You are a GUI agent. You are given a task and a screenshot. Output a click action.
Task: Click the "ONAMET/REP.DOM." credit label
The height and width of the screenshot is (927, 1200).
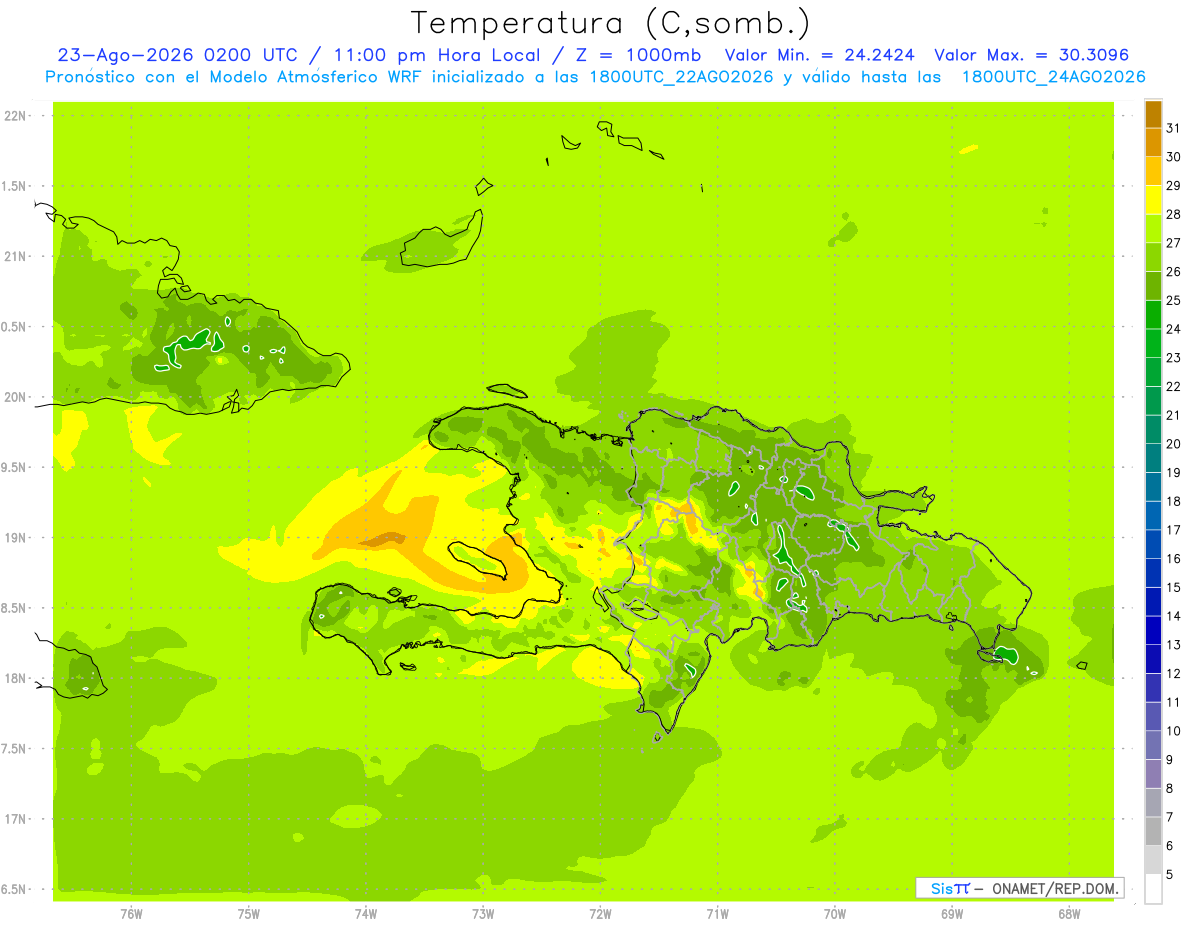(1055, 888)
